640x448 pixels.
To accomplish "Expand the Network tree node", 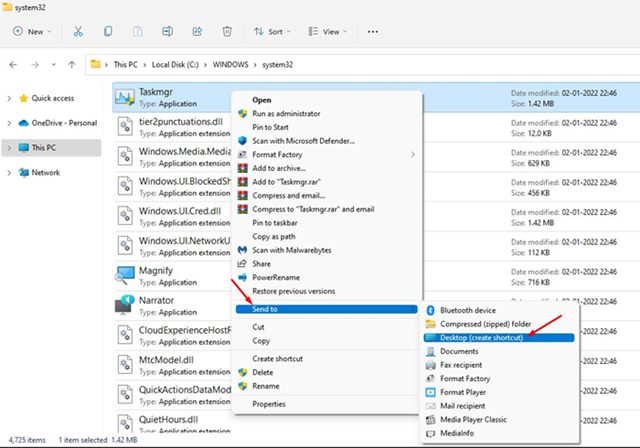I will pyautogui.click(x=10, y=172).
